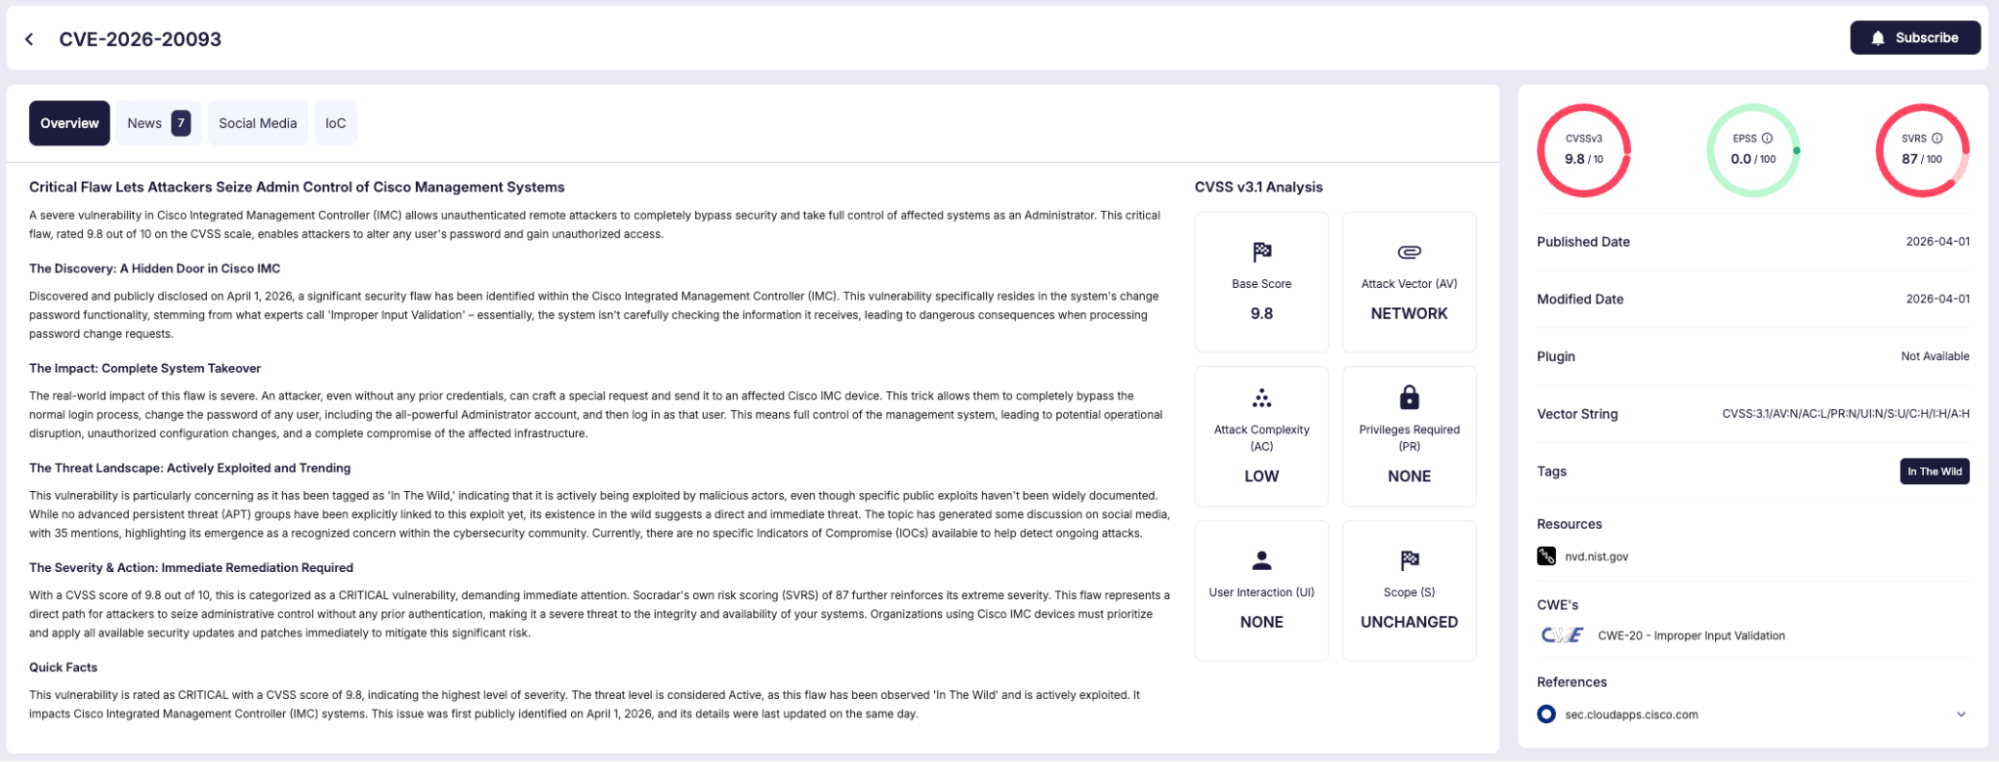Click the CWE logo icon
The width and height of the screenshot is (1999, 762).
point(1562,635)
